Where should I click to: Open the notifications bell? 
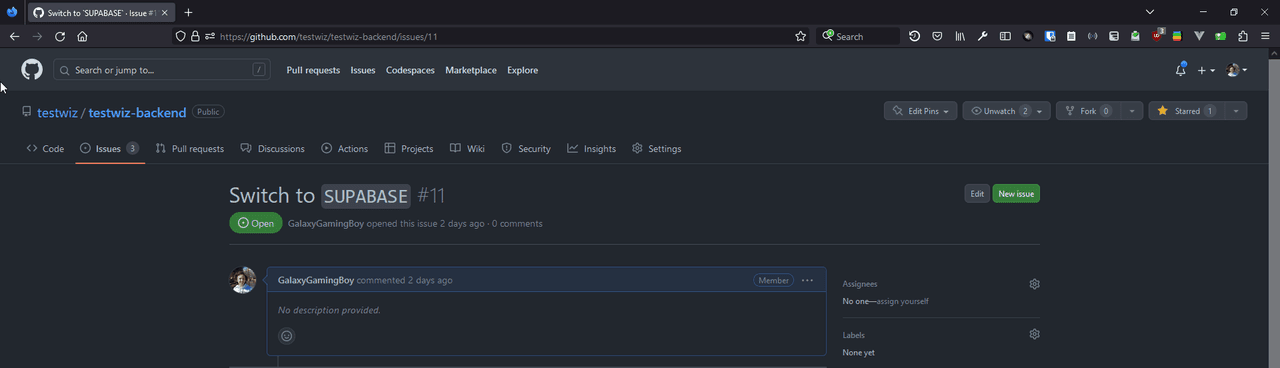[1181, 70]
